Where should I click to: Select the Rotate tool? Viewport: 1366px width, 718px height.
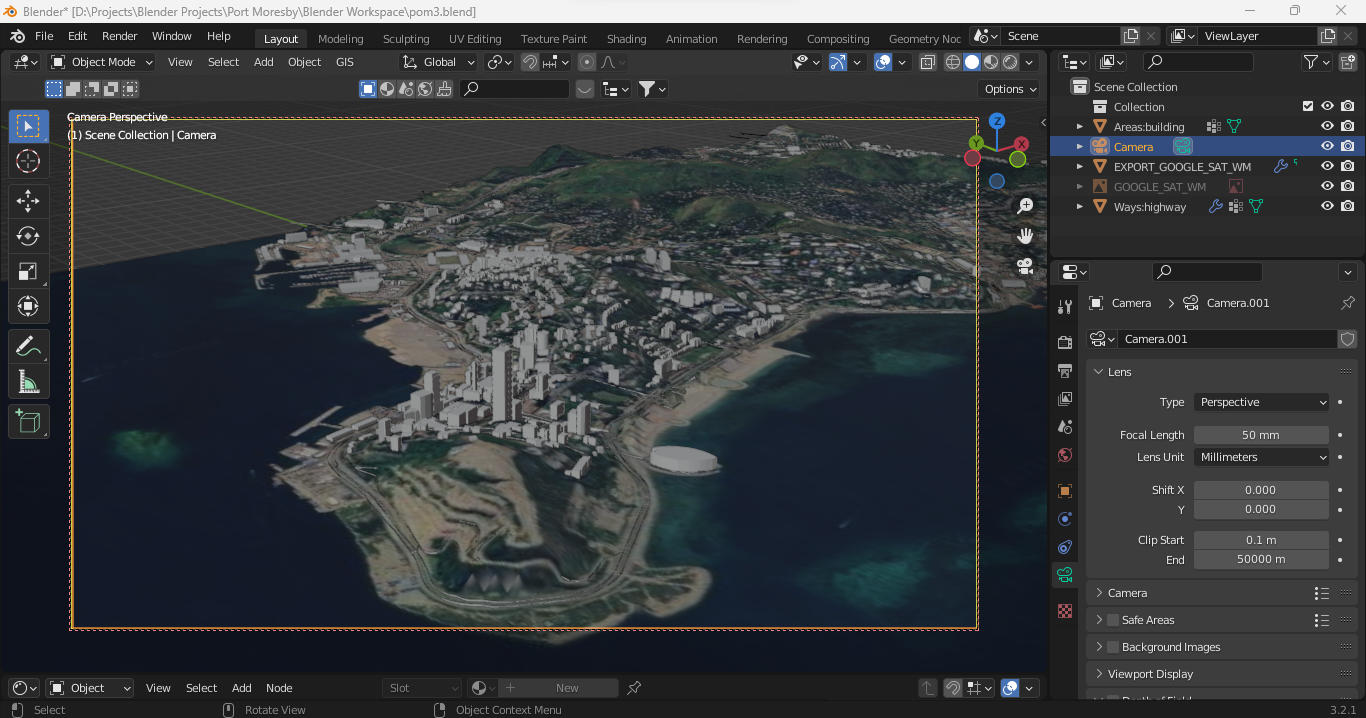coord(28,236)
